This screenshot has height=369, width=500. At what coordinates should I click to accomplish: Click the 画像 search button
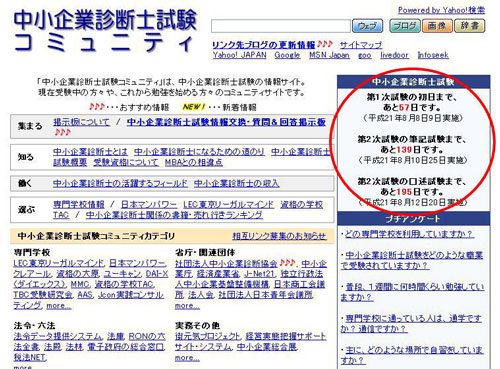tap(437, 26)
